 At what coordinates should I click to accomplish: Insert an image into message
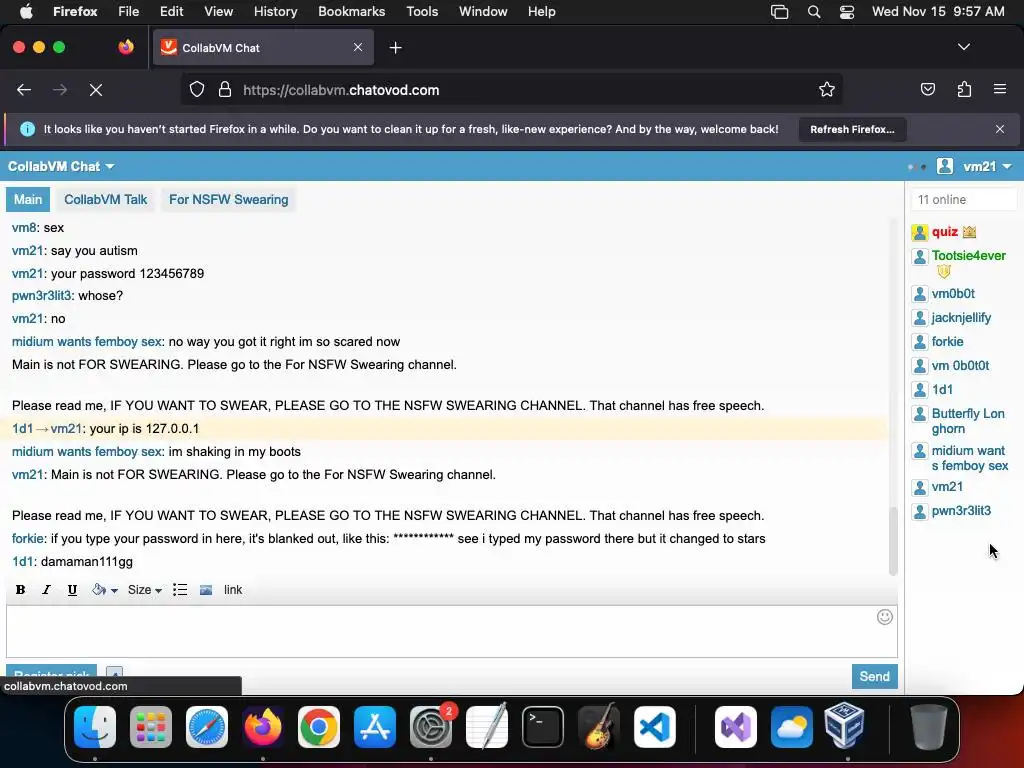tap(206, 590)
